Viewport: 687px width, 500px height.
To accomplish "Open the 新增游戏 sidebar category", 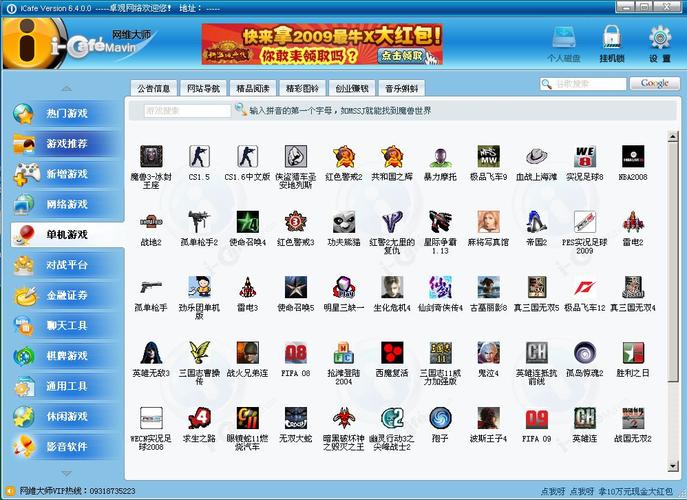I will (x=67, y=174).
